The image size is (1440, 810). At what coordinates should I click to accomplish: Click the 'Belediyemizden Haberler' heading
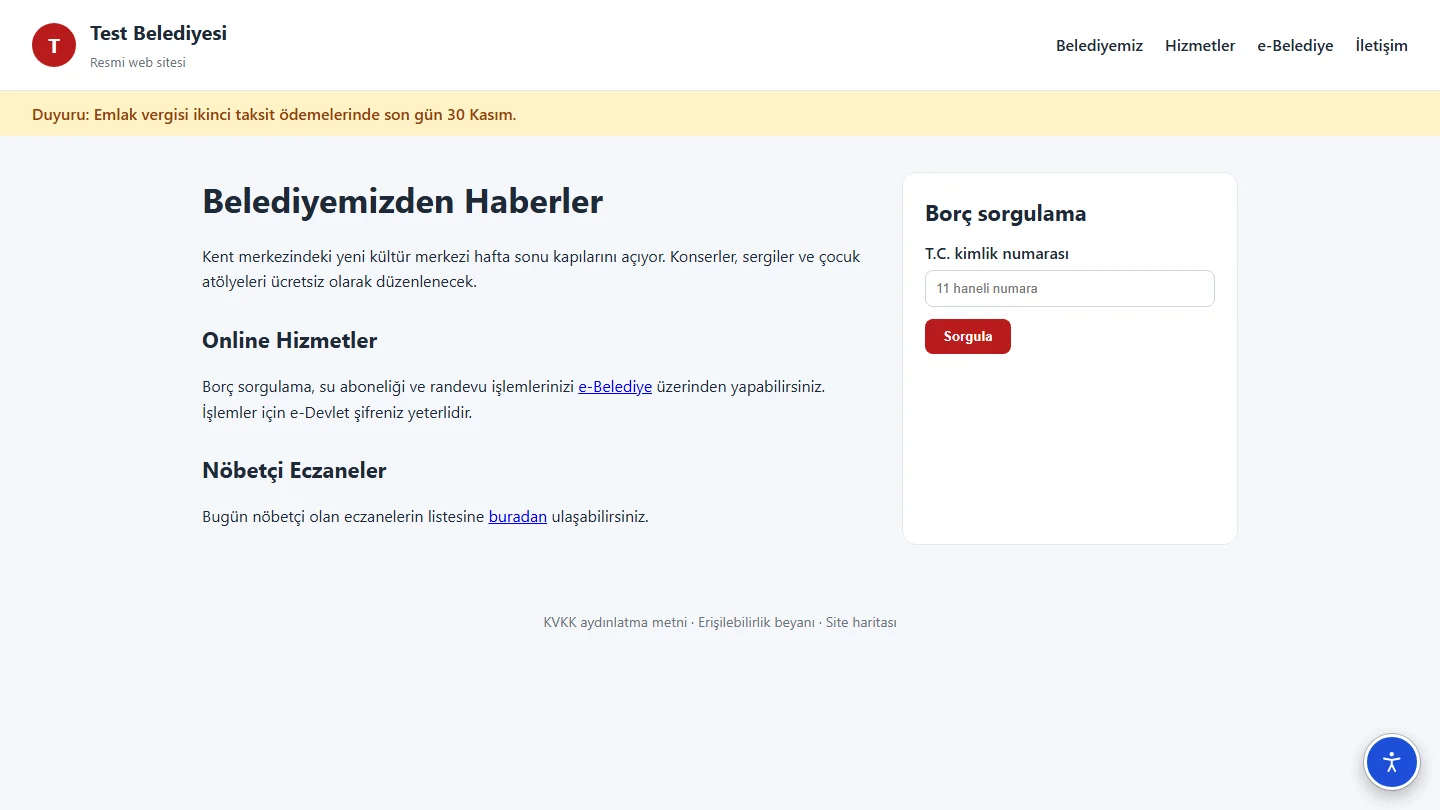(x=402, y=201)
